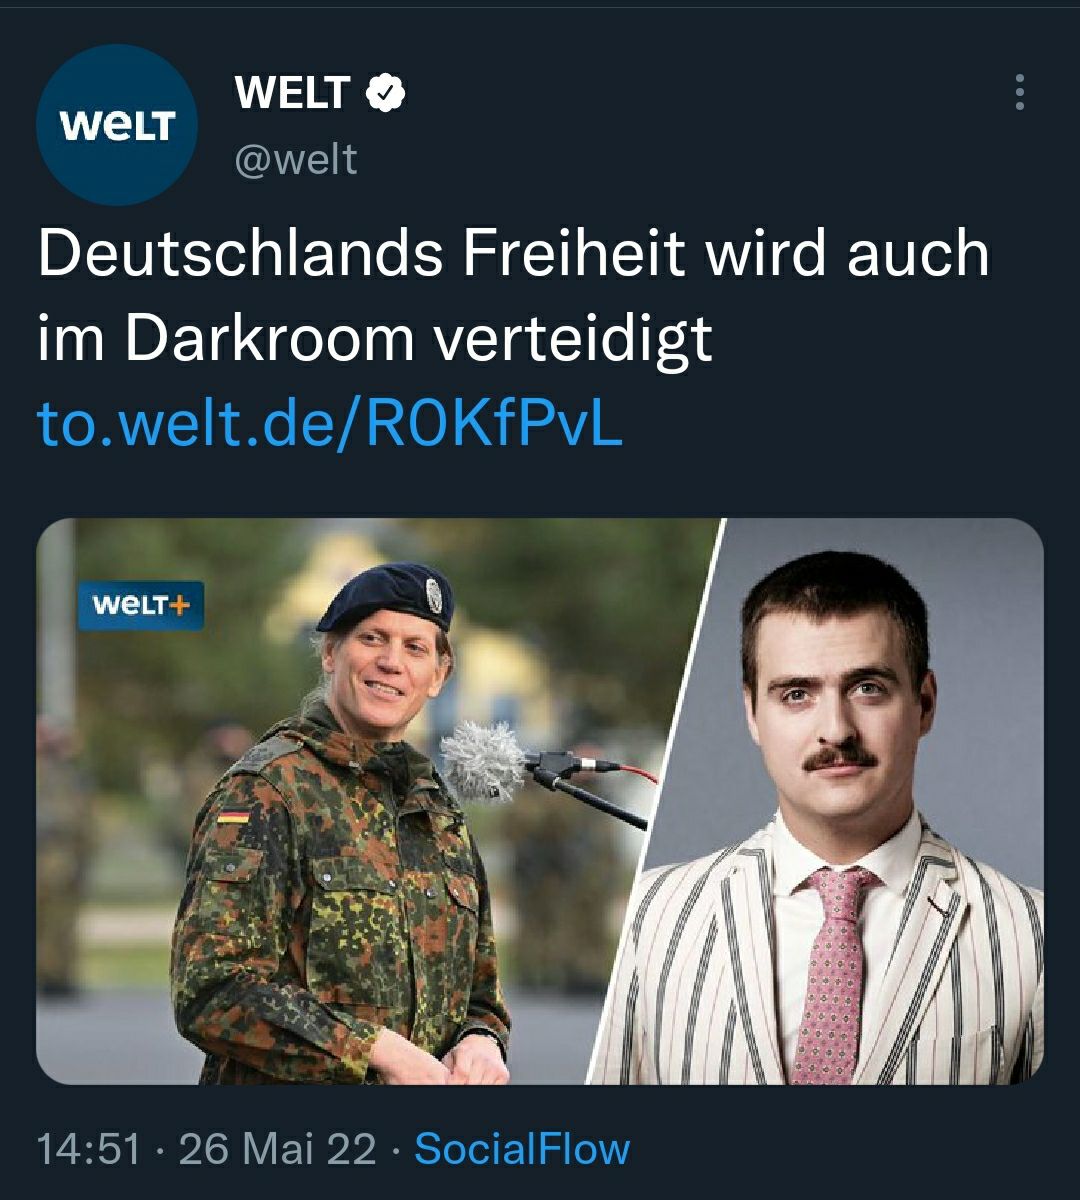The image size is (1080, 1200).
Task: Click the verified checkmark badge next to WELT
Action: [x=385, y=93]
